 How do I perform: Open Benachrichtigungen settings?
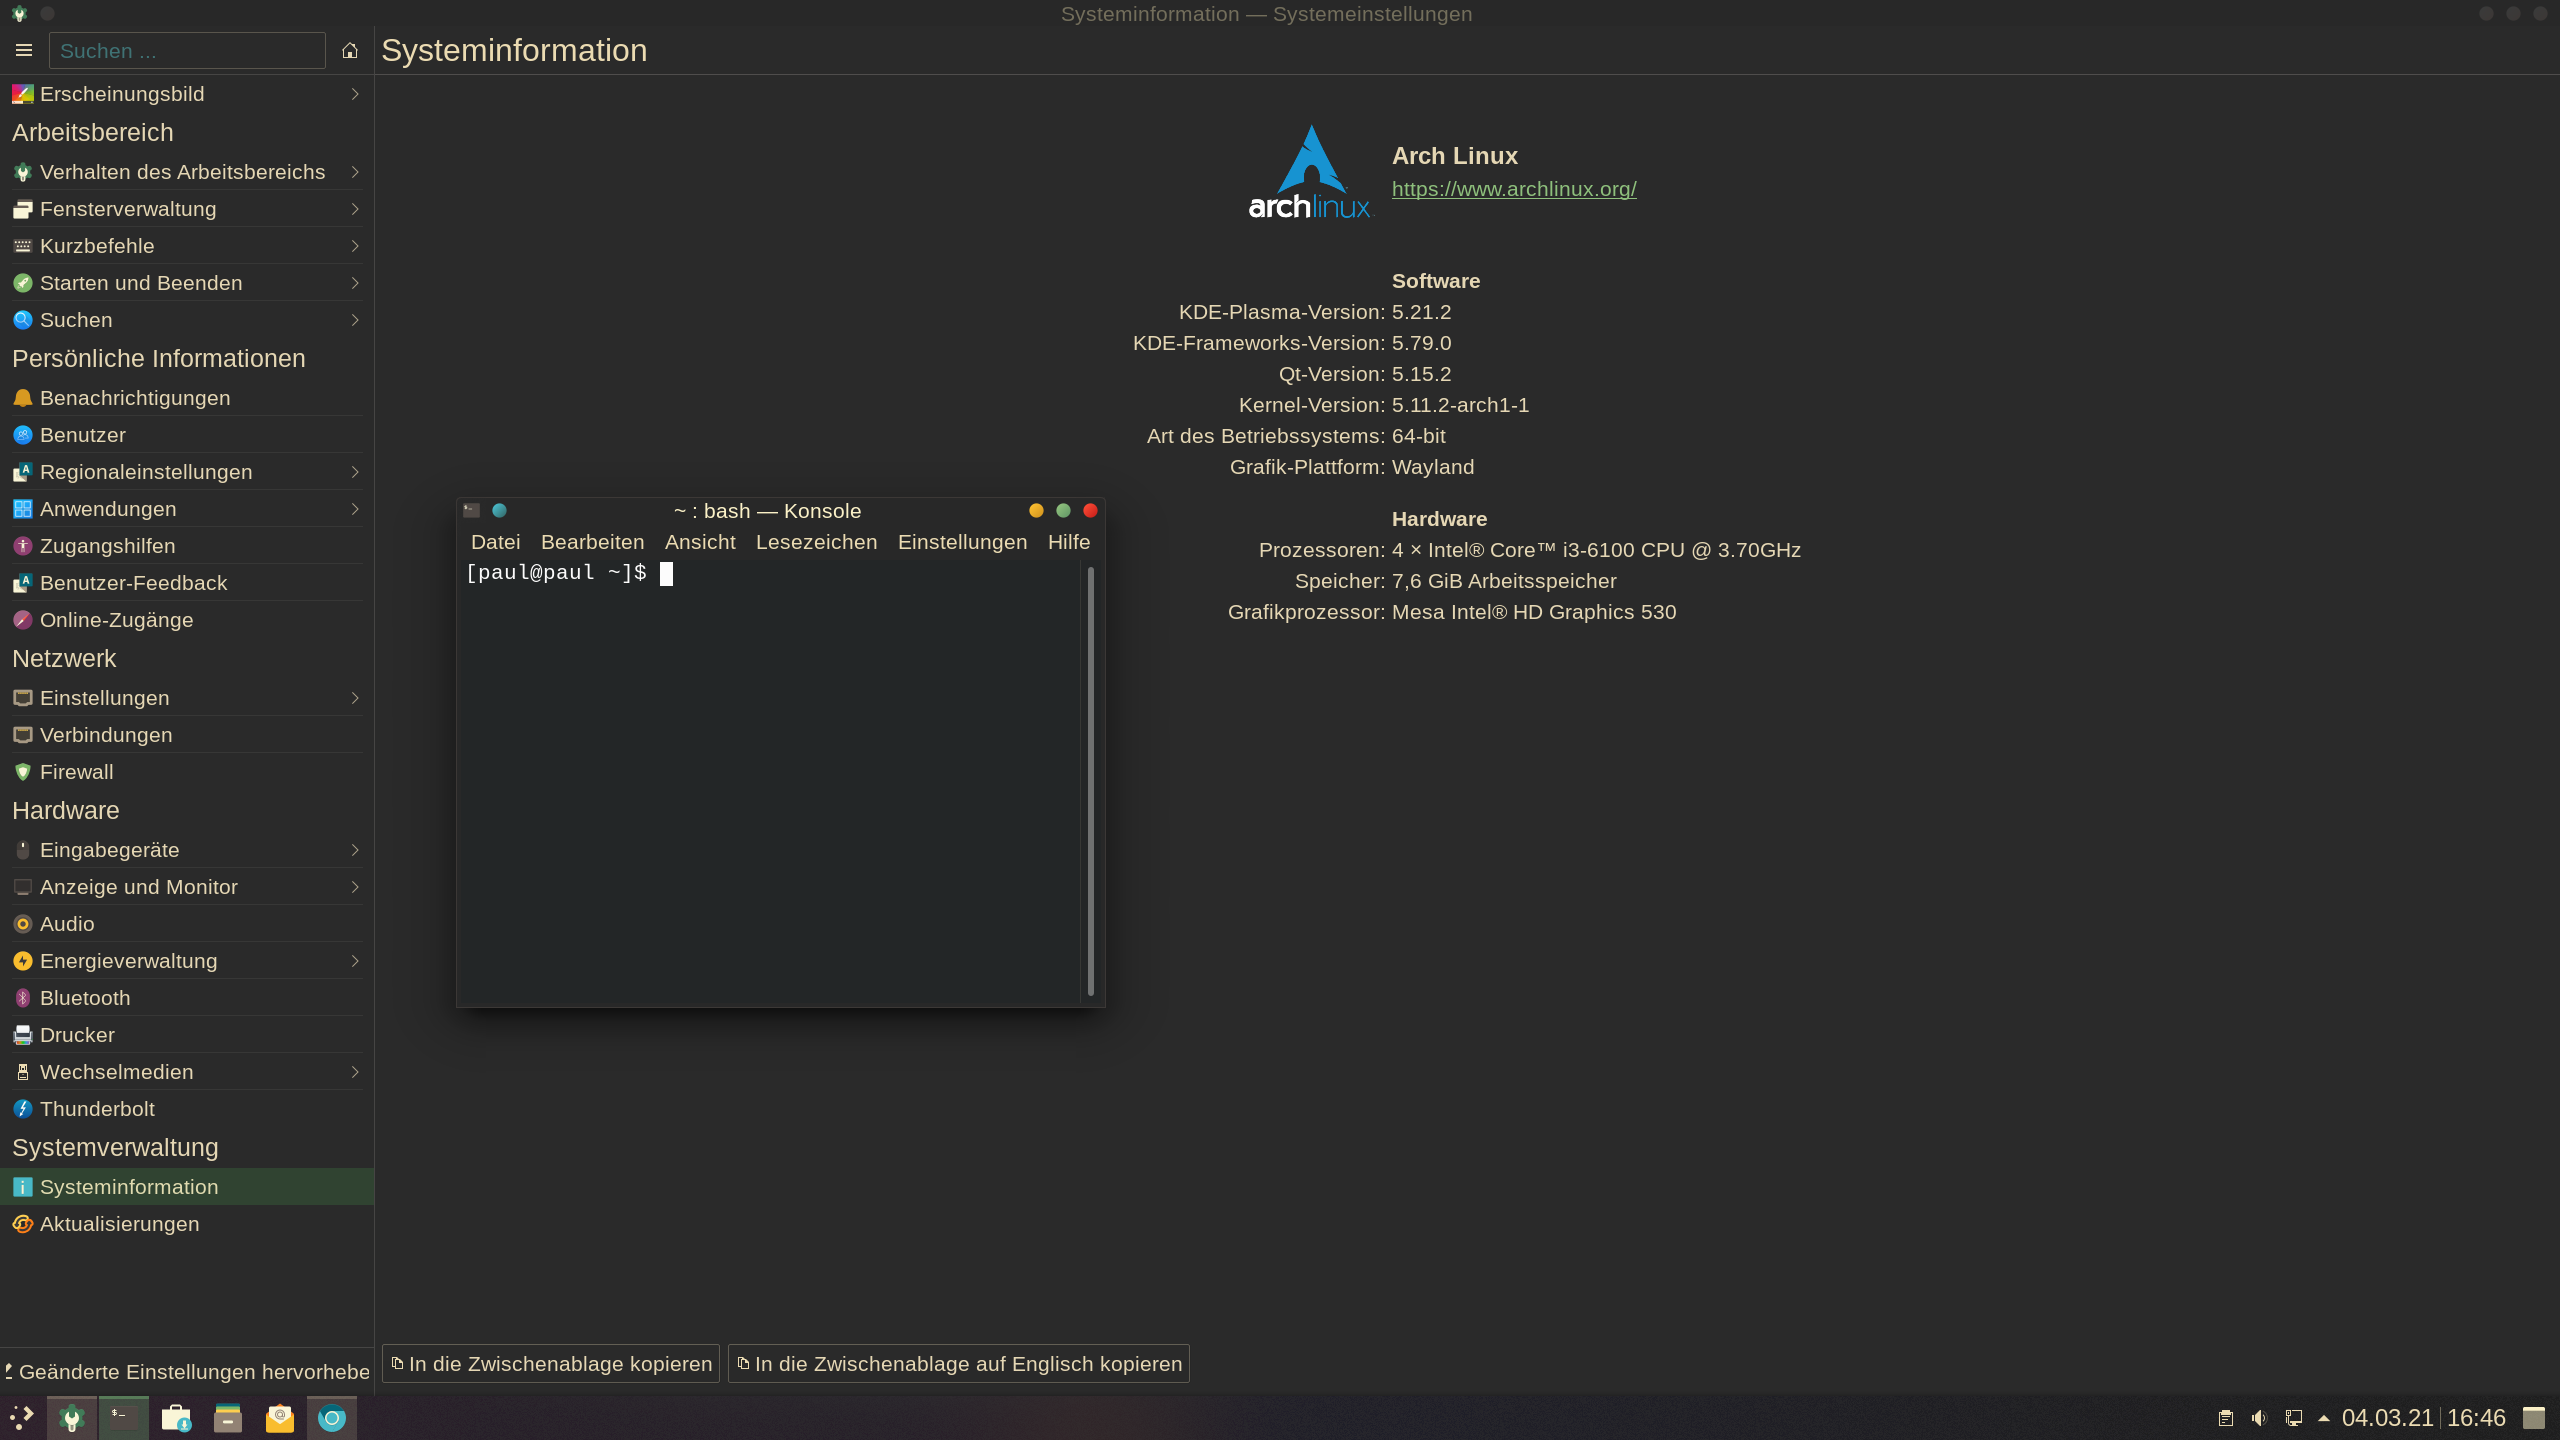pyautogui.click(x=135, y=397)
